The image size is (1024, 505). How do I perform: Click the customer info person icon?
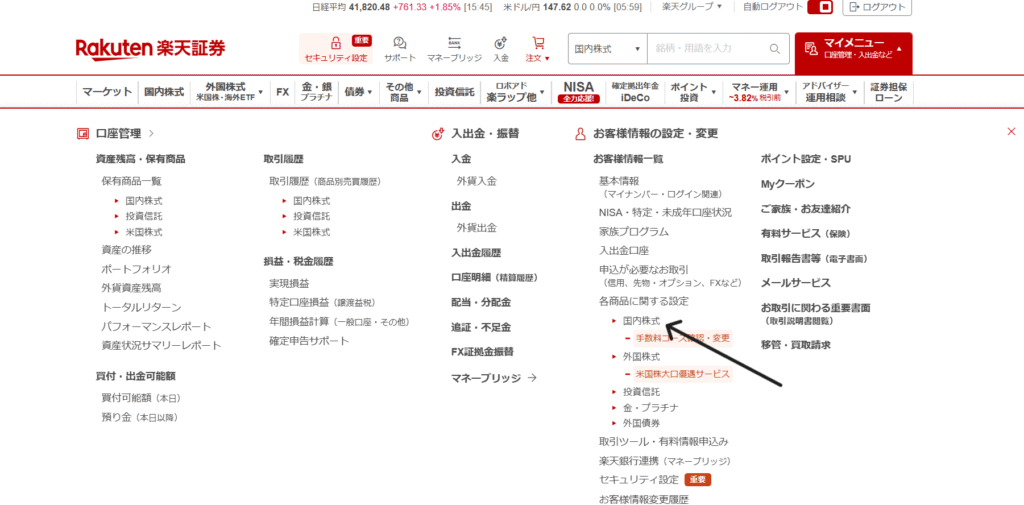(x=579, y=134)
